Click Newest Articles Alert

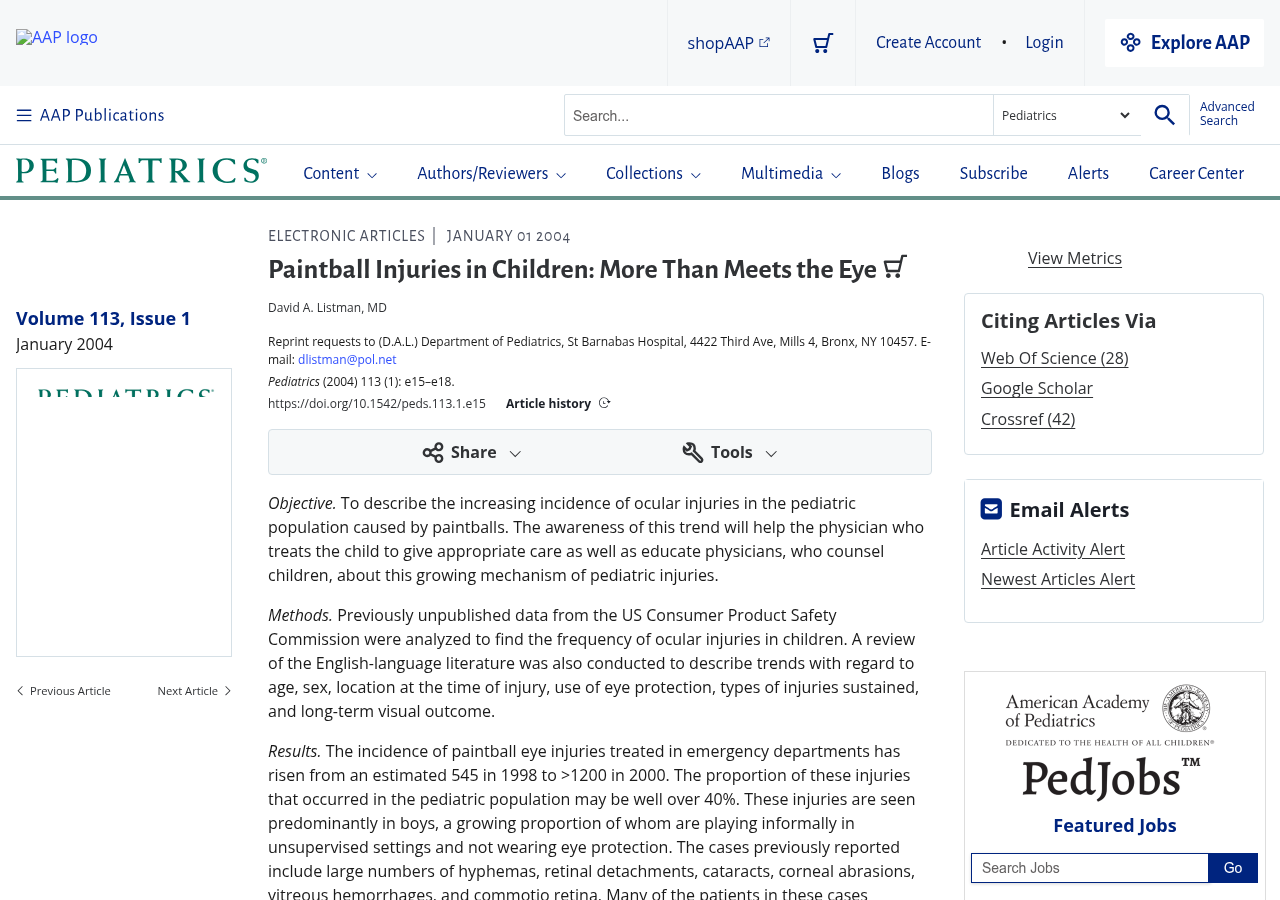1058,579
